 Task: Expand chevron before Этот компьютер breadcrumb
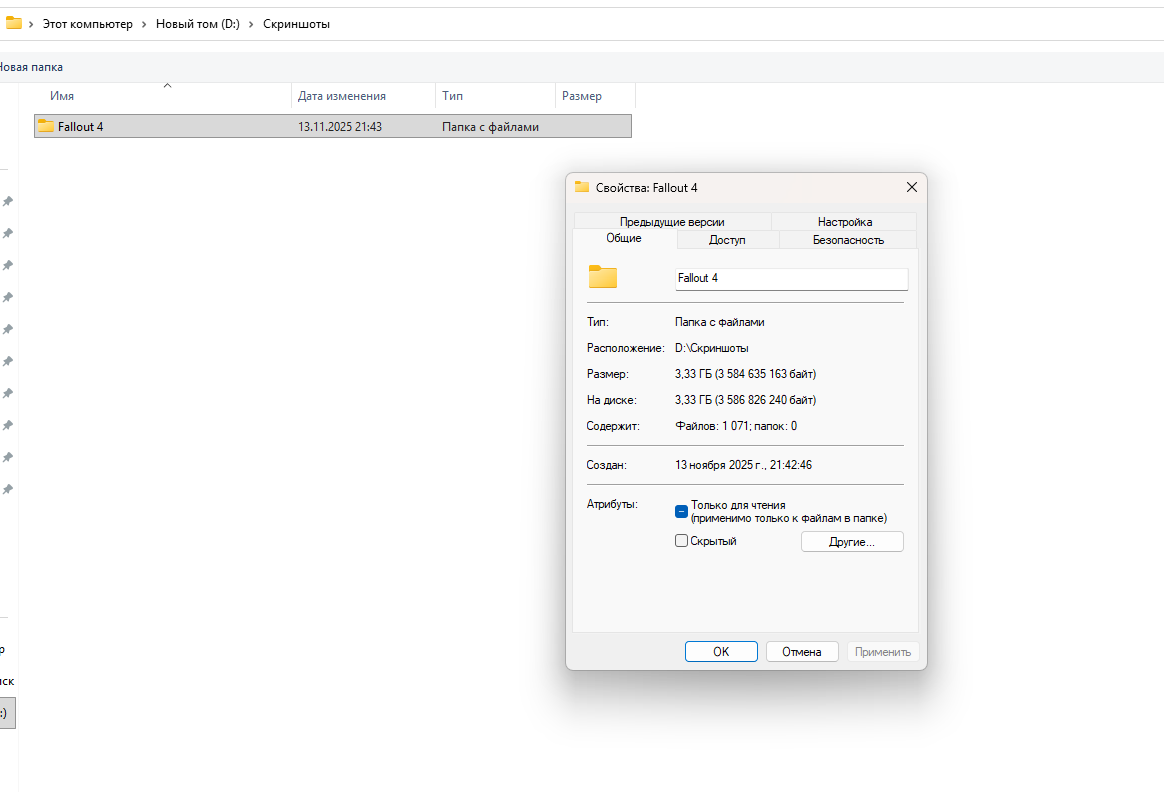pos(31,24)
